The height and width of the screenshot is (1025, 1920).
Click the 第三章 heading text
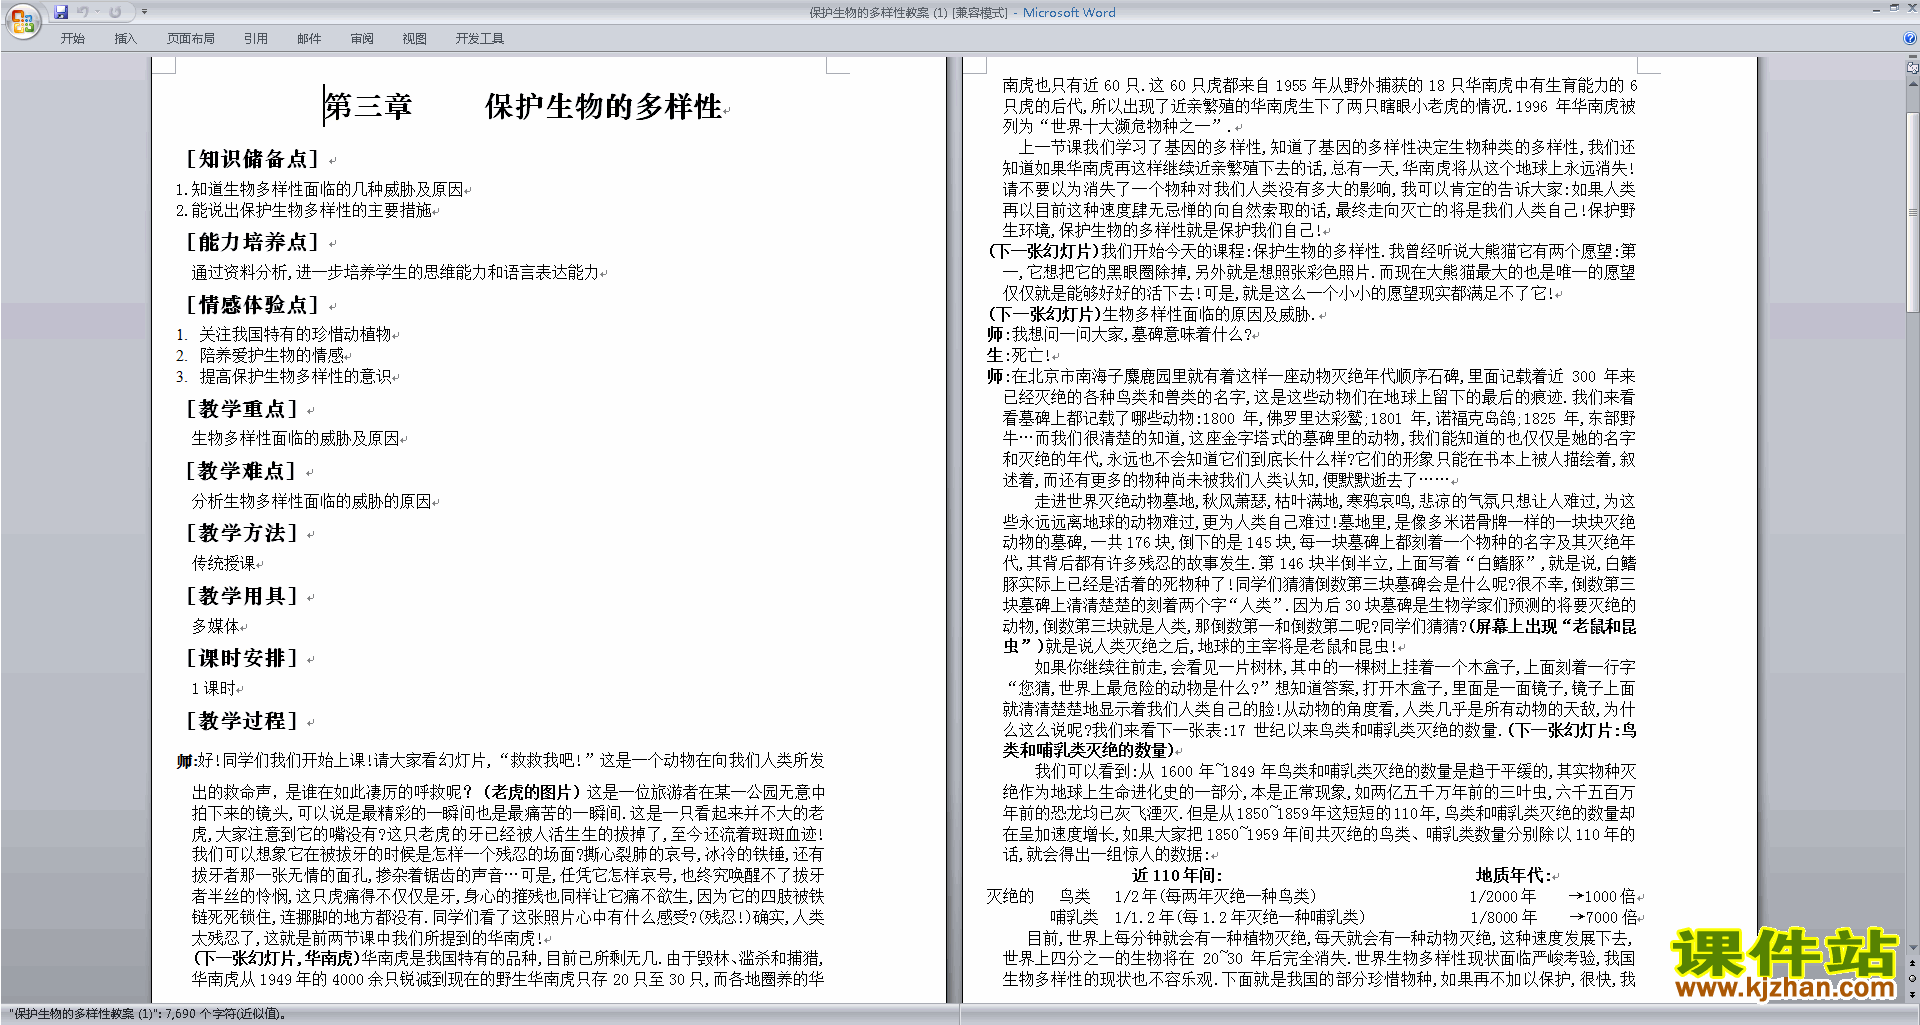click(368, 107)
